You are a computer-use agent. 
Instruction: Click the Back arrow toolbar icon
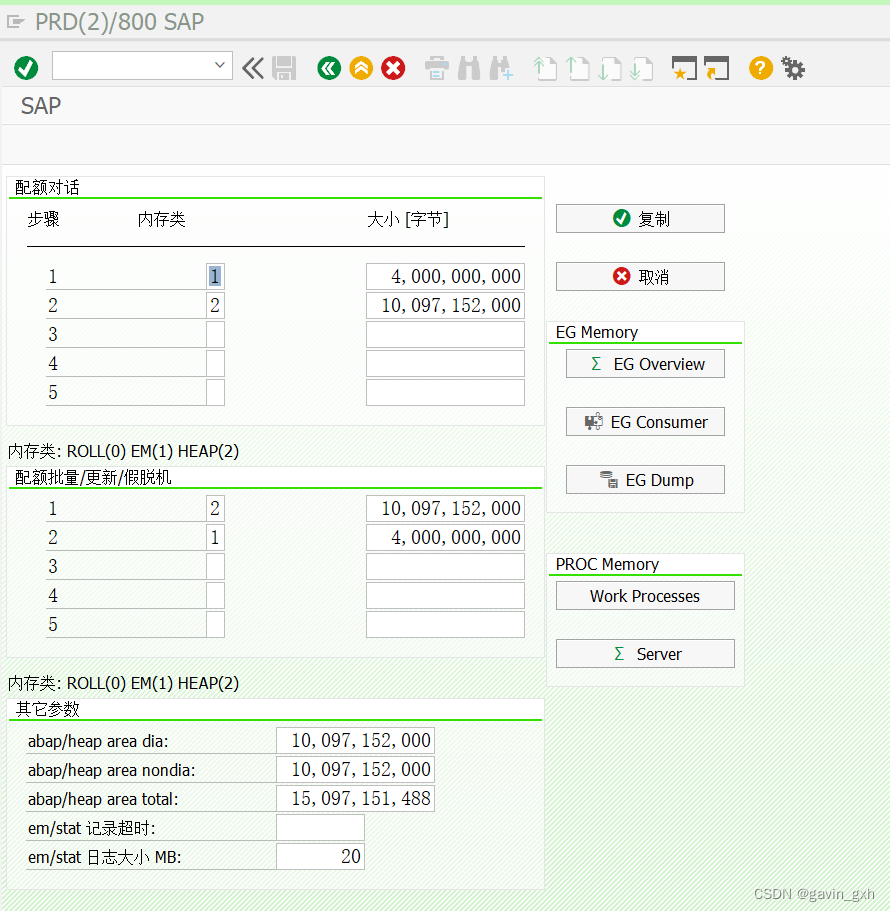click(329, 68)
